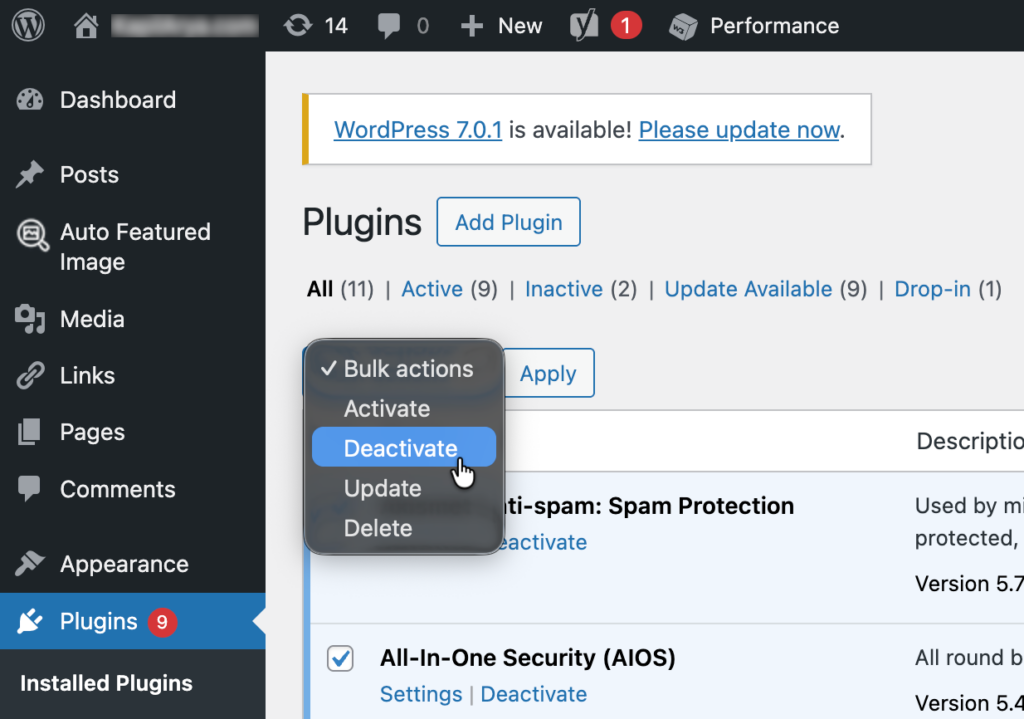Go to Pages in sidebar
The height and width of the screenshot is (719, 1024).
coord(92,432)
